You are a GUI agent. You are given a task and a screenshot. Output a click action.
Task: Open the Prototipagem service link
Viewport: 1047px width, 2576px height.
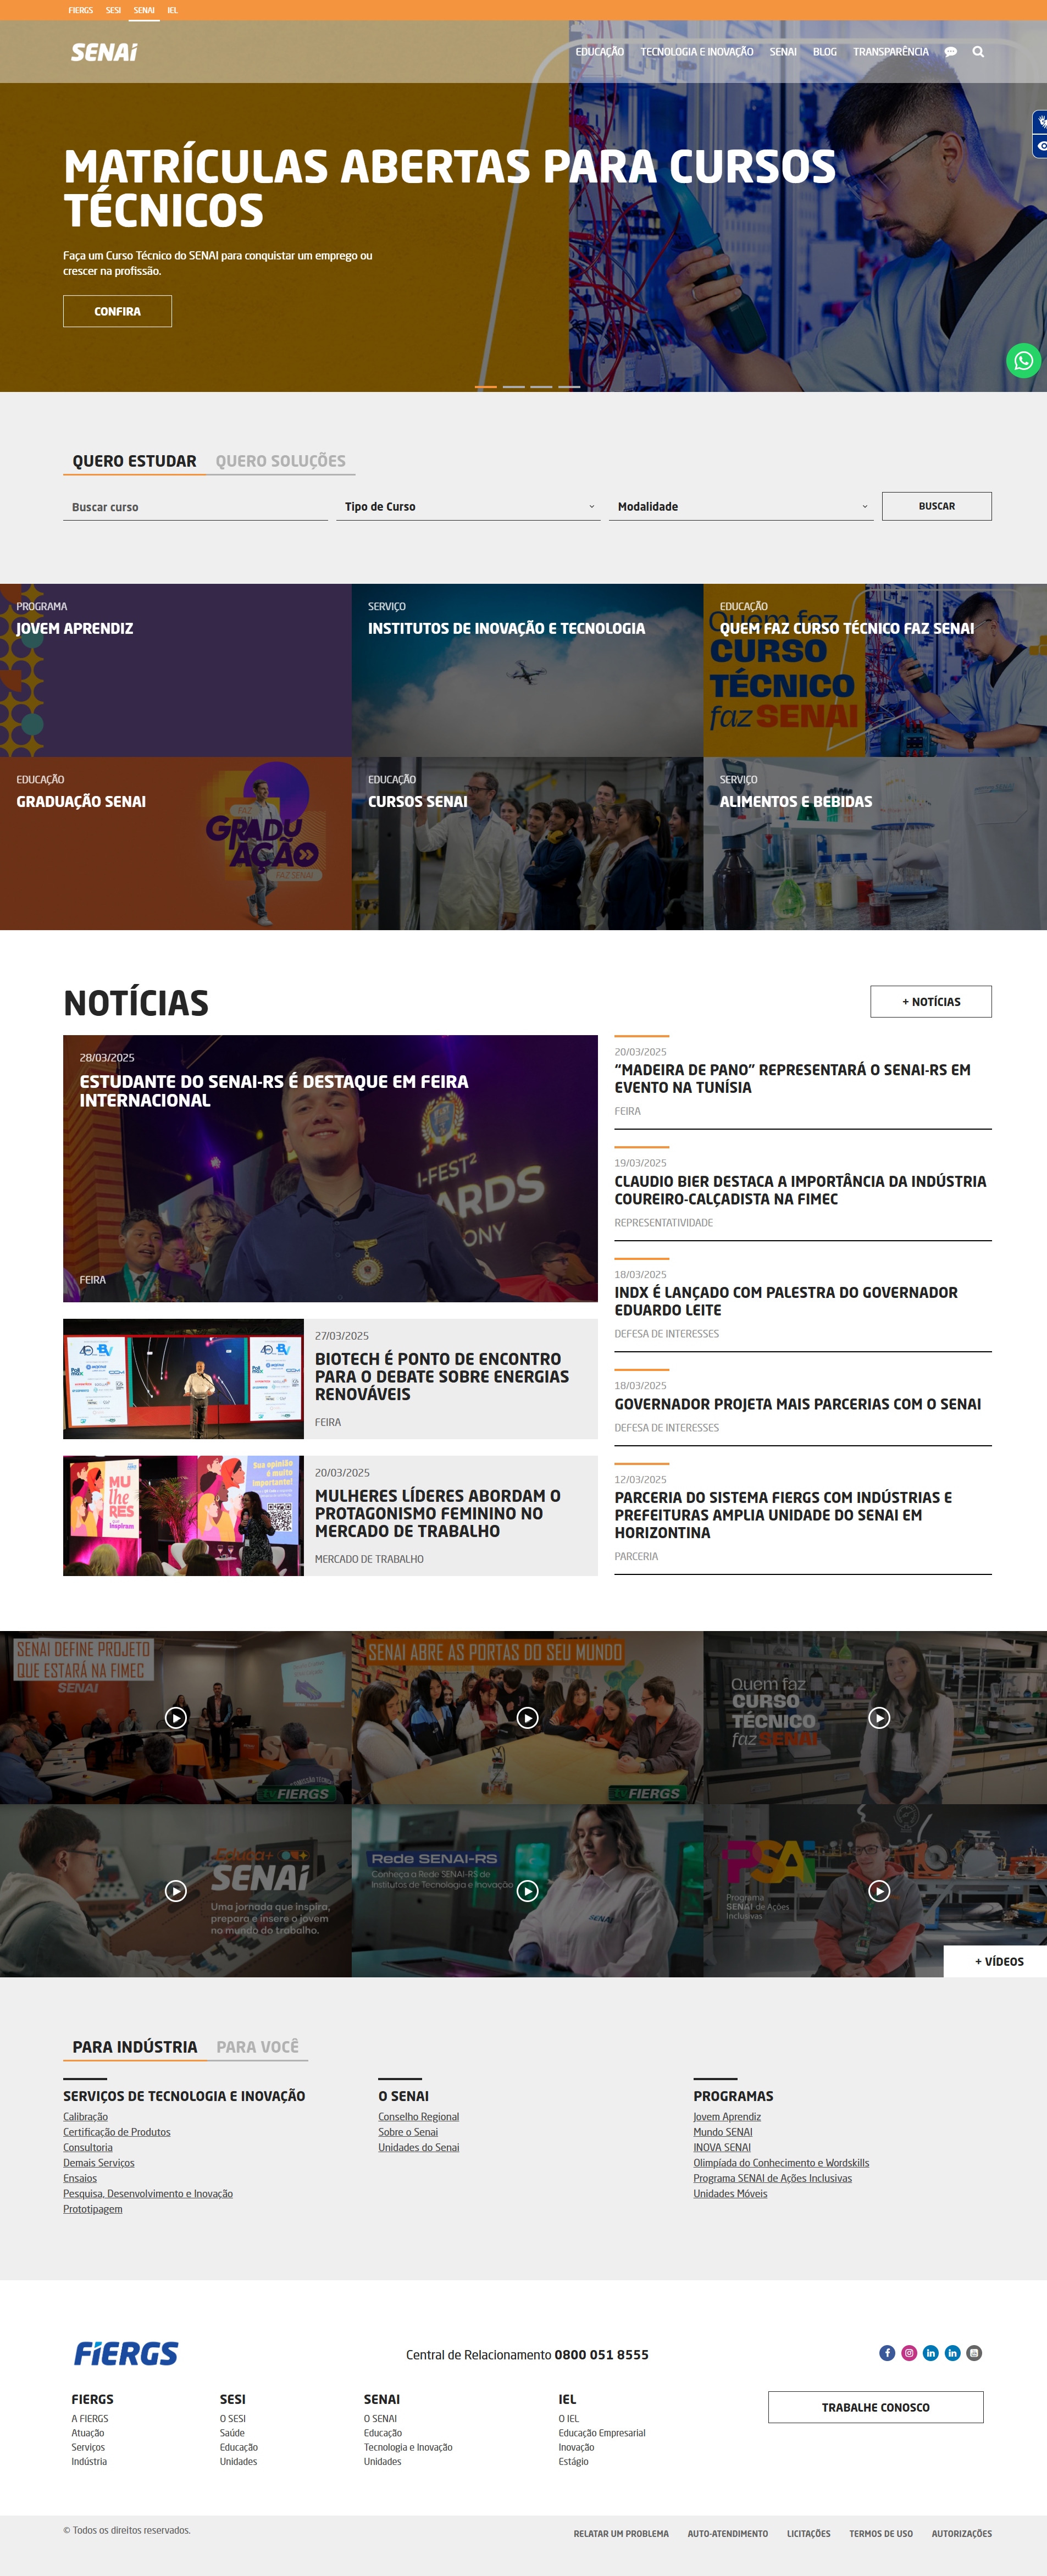pos(92,2209)
